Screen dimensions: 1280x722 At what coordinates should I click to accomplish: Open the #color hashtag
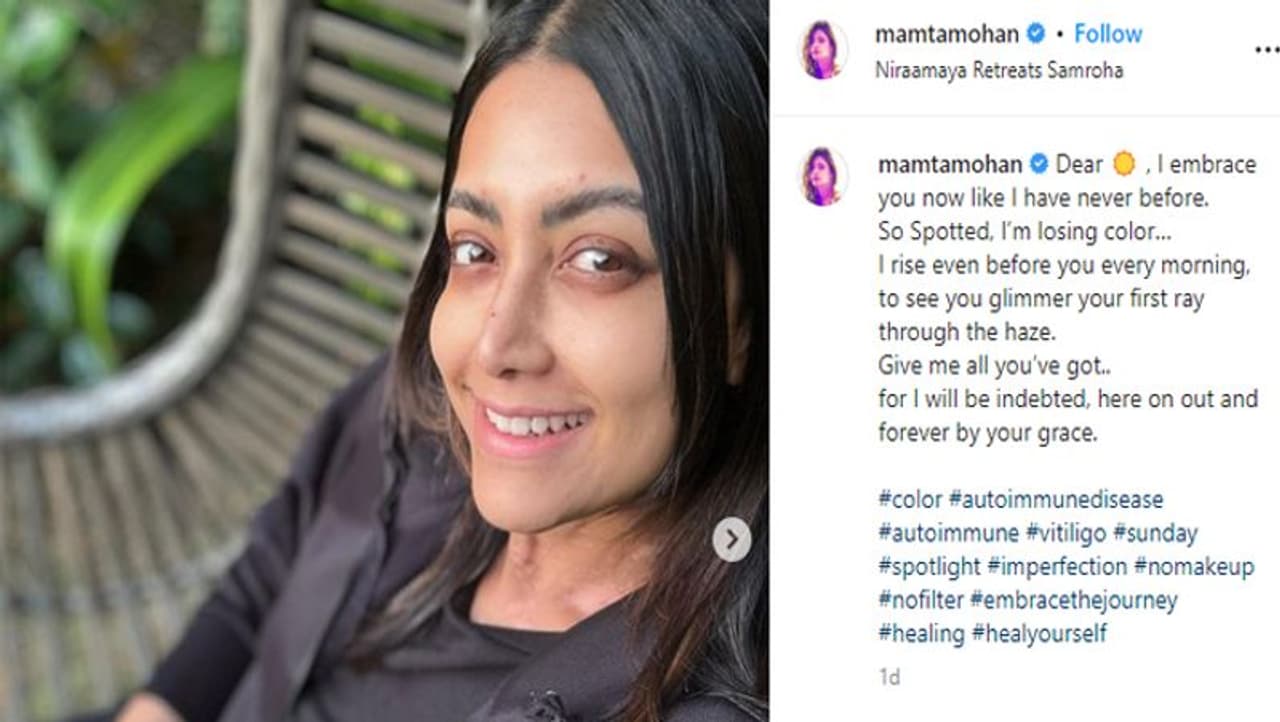(910, 499)
